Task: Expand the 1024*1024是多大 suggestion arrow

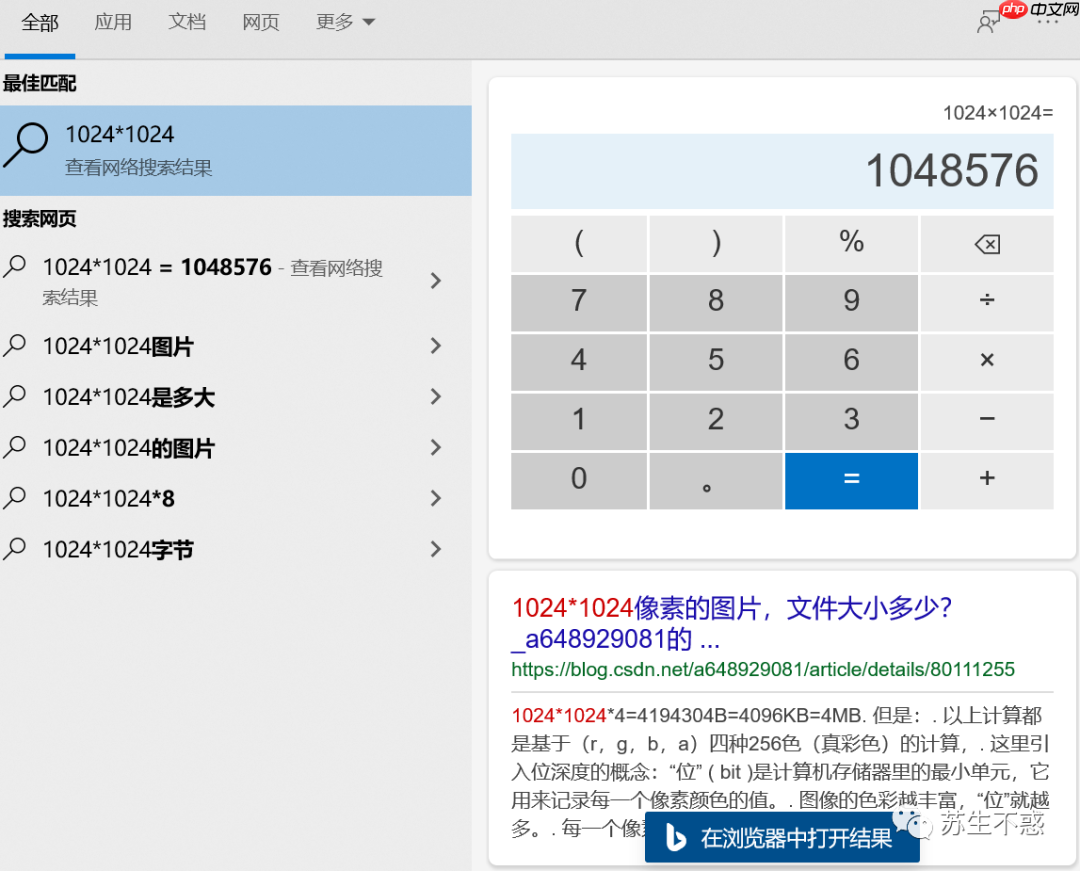Action: point(435,397)
